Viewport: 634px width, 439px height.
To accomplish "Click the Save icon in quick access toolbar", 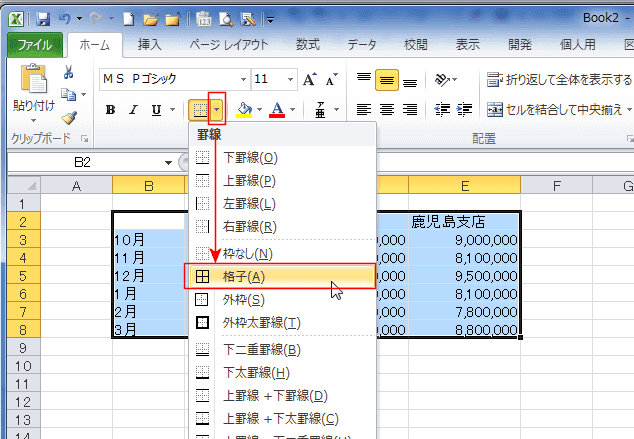I will coord(43,19).
